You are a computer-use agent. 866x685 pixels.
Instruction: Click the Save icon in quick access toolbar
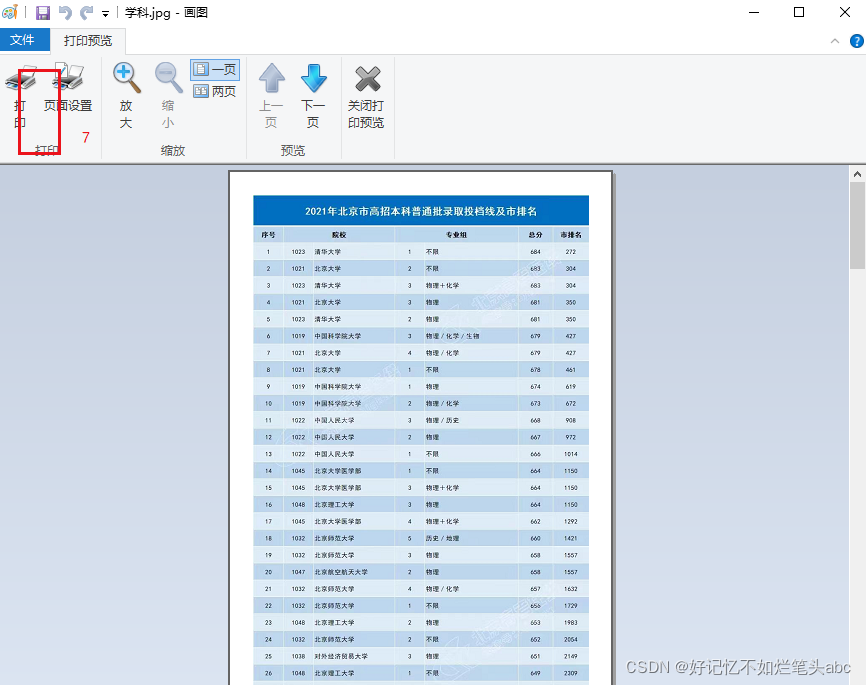43,12
